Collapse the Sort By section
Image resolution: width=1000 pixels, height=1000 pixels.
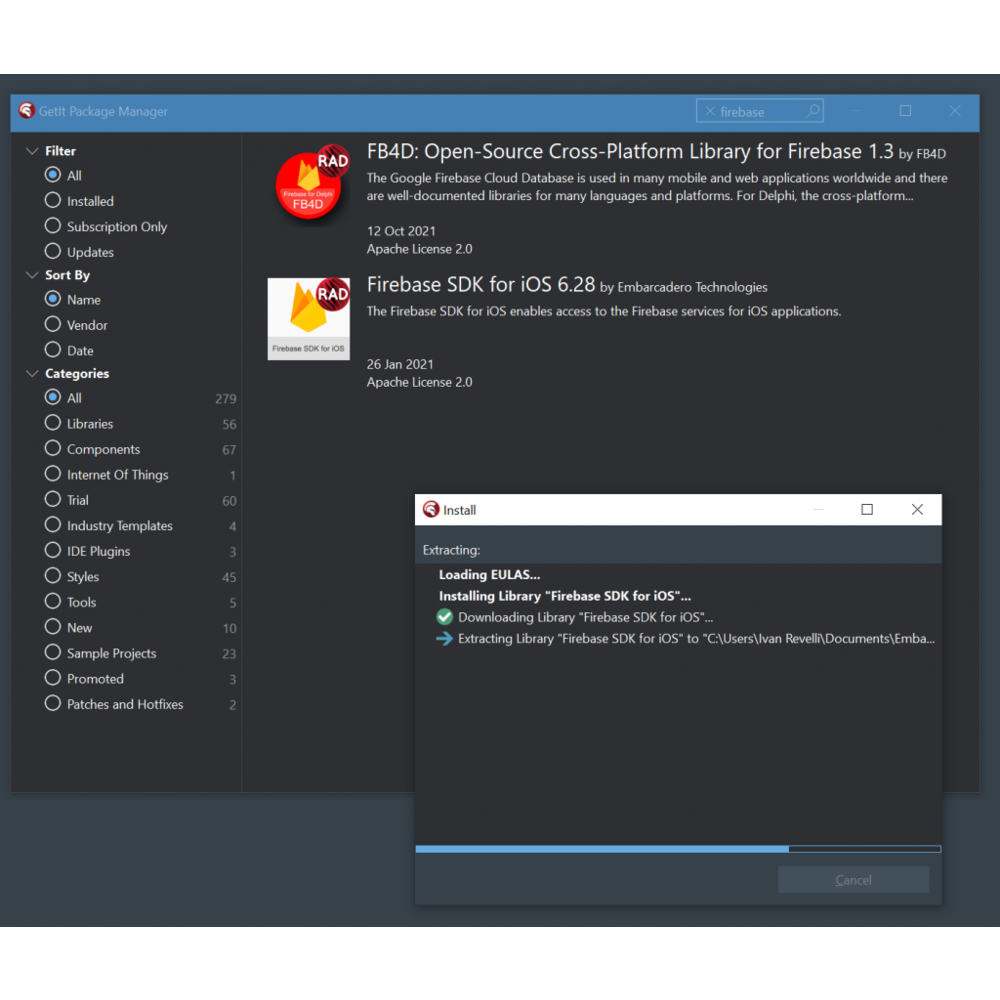click(x=32, y=275)
